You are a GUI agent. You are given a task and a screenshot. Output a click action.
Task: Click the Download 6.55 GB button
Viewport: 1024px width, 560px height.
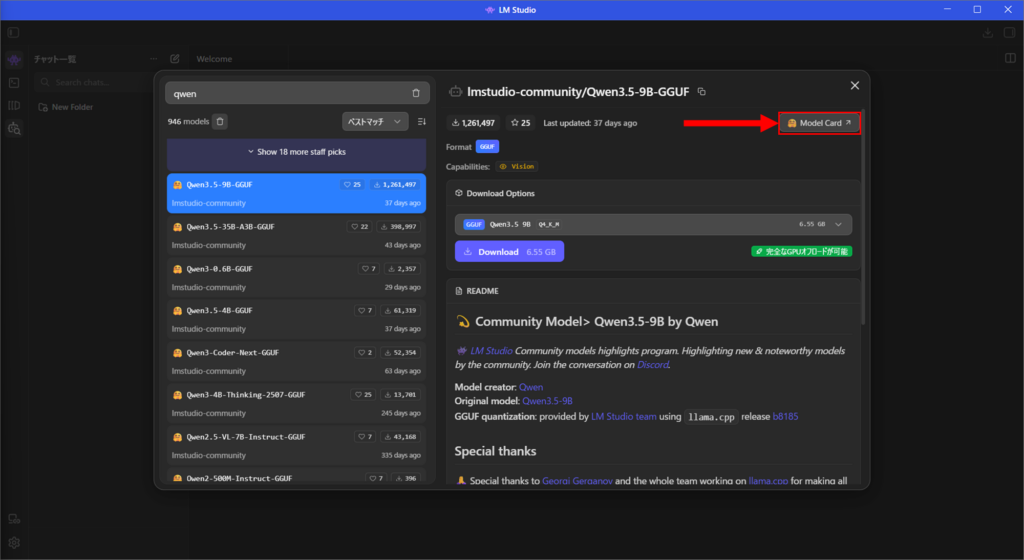[x=509, y=251]
